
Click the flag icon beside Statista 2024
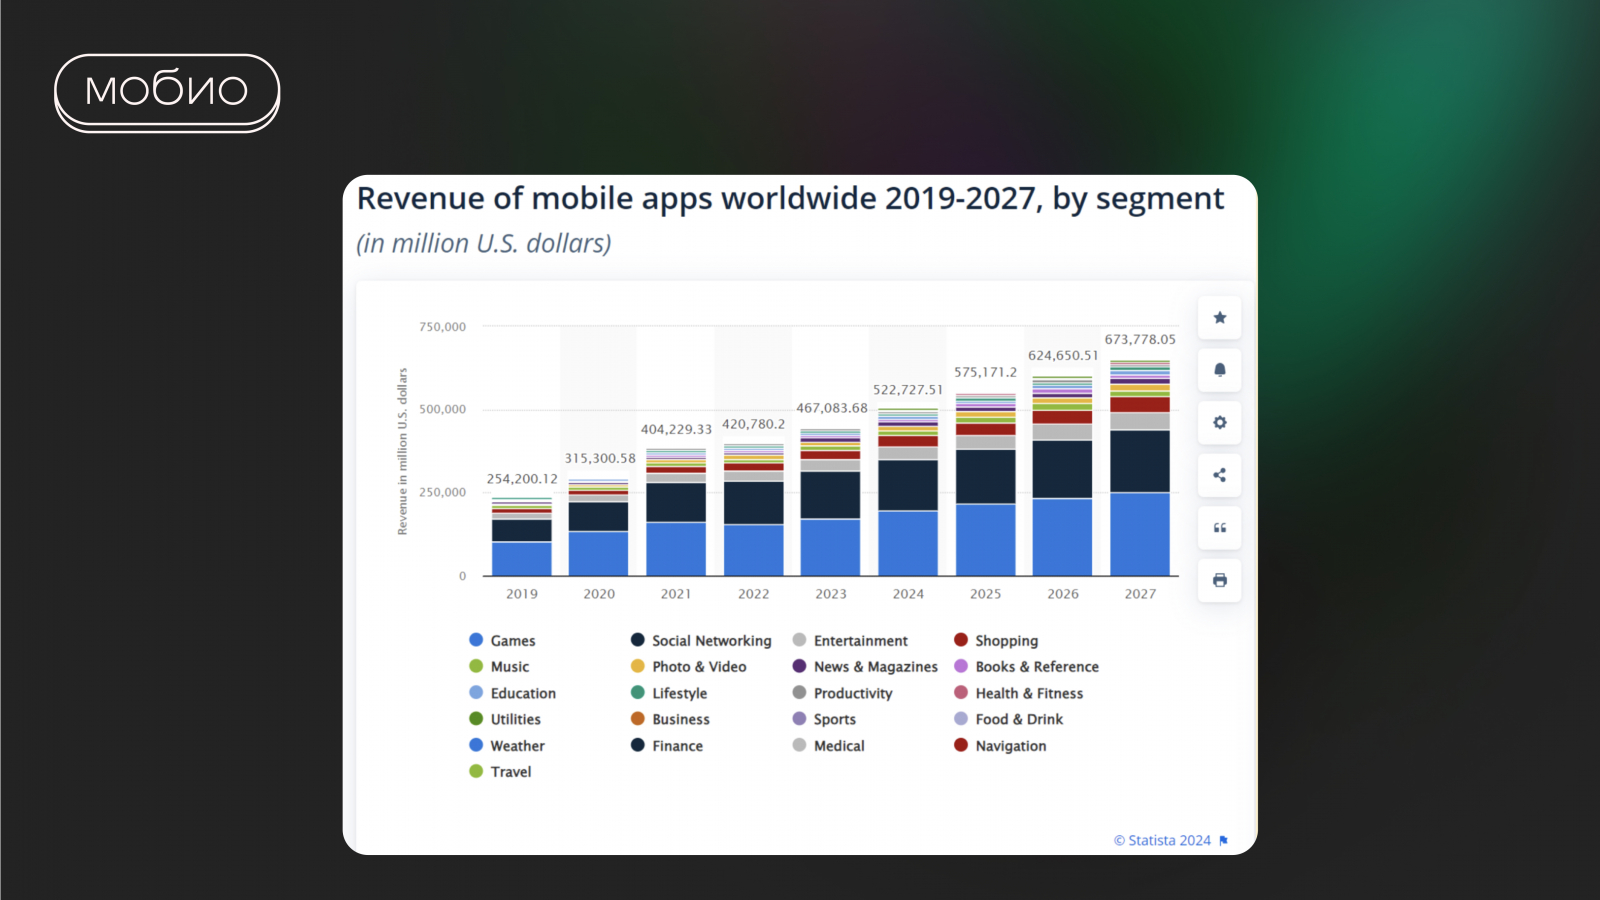[1223, 841]
